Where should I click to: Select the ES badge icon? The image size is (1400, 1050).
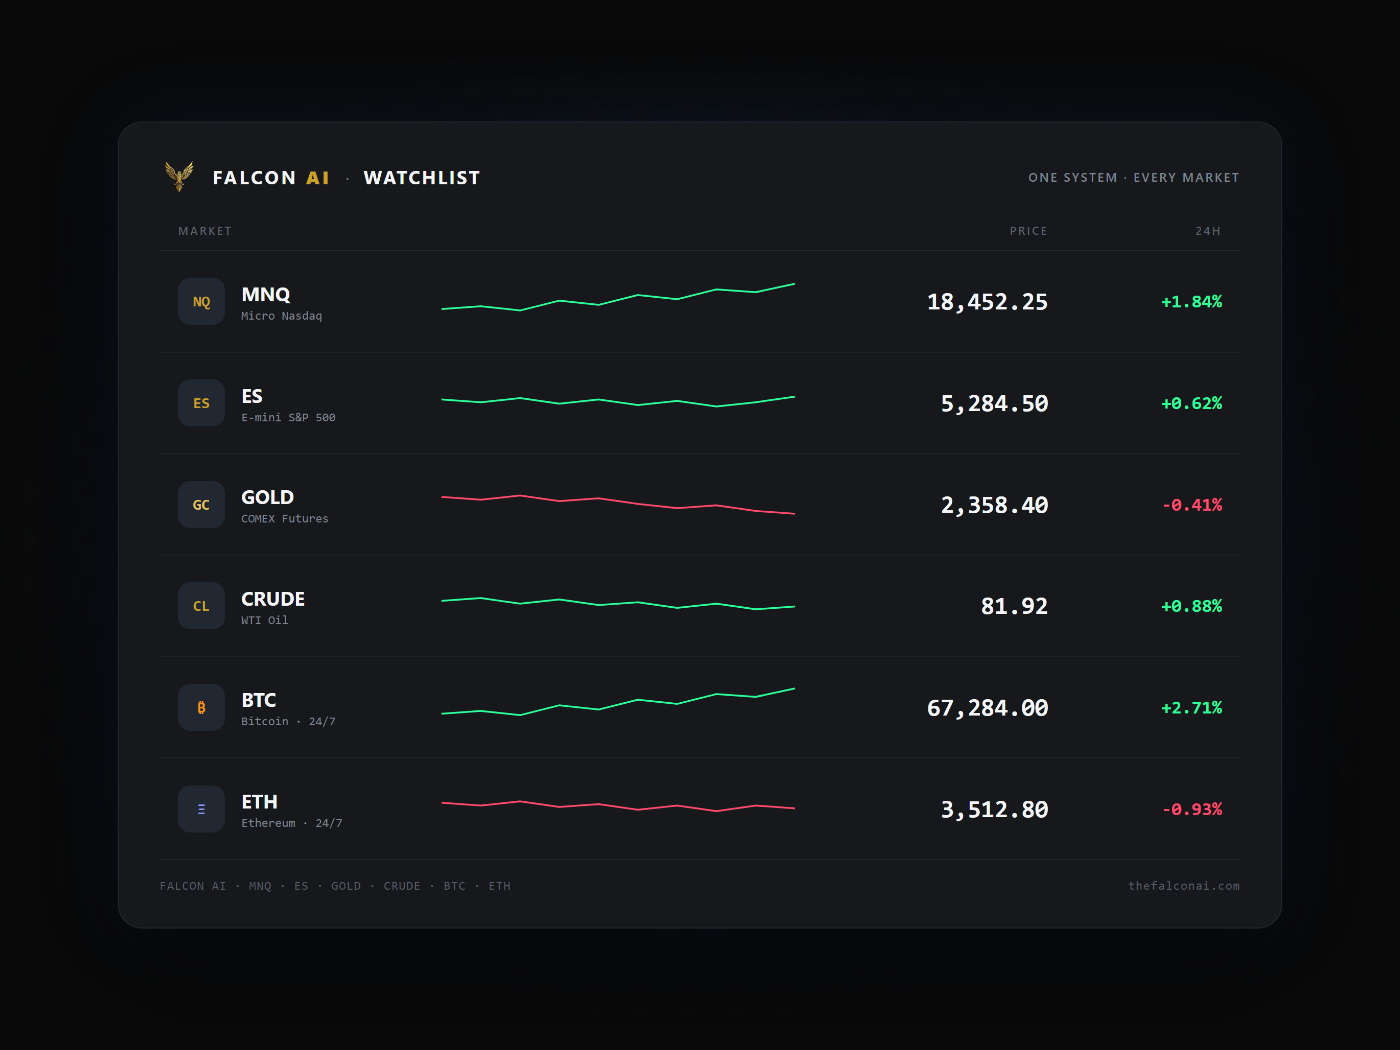(x=201, y=403)
